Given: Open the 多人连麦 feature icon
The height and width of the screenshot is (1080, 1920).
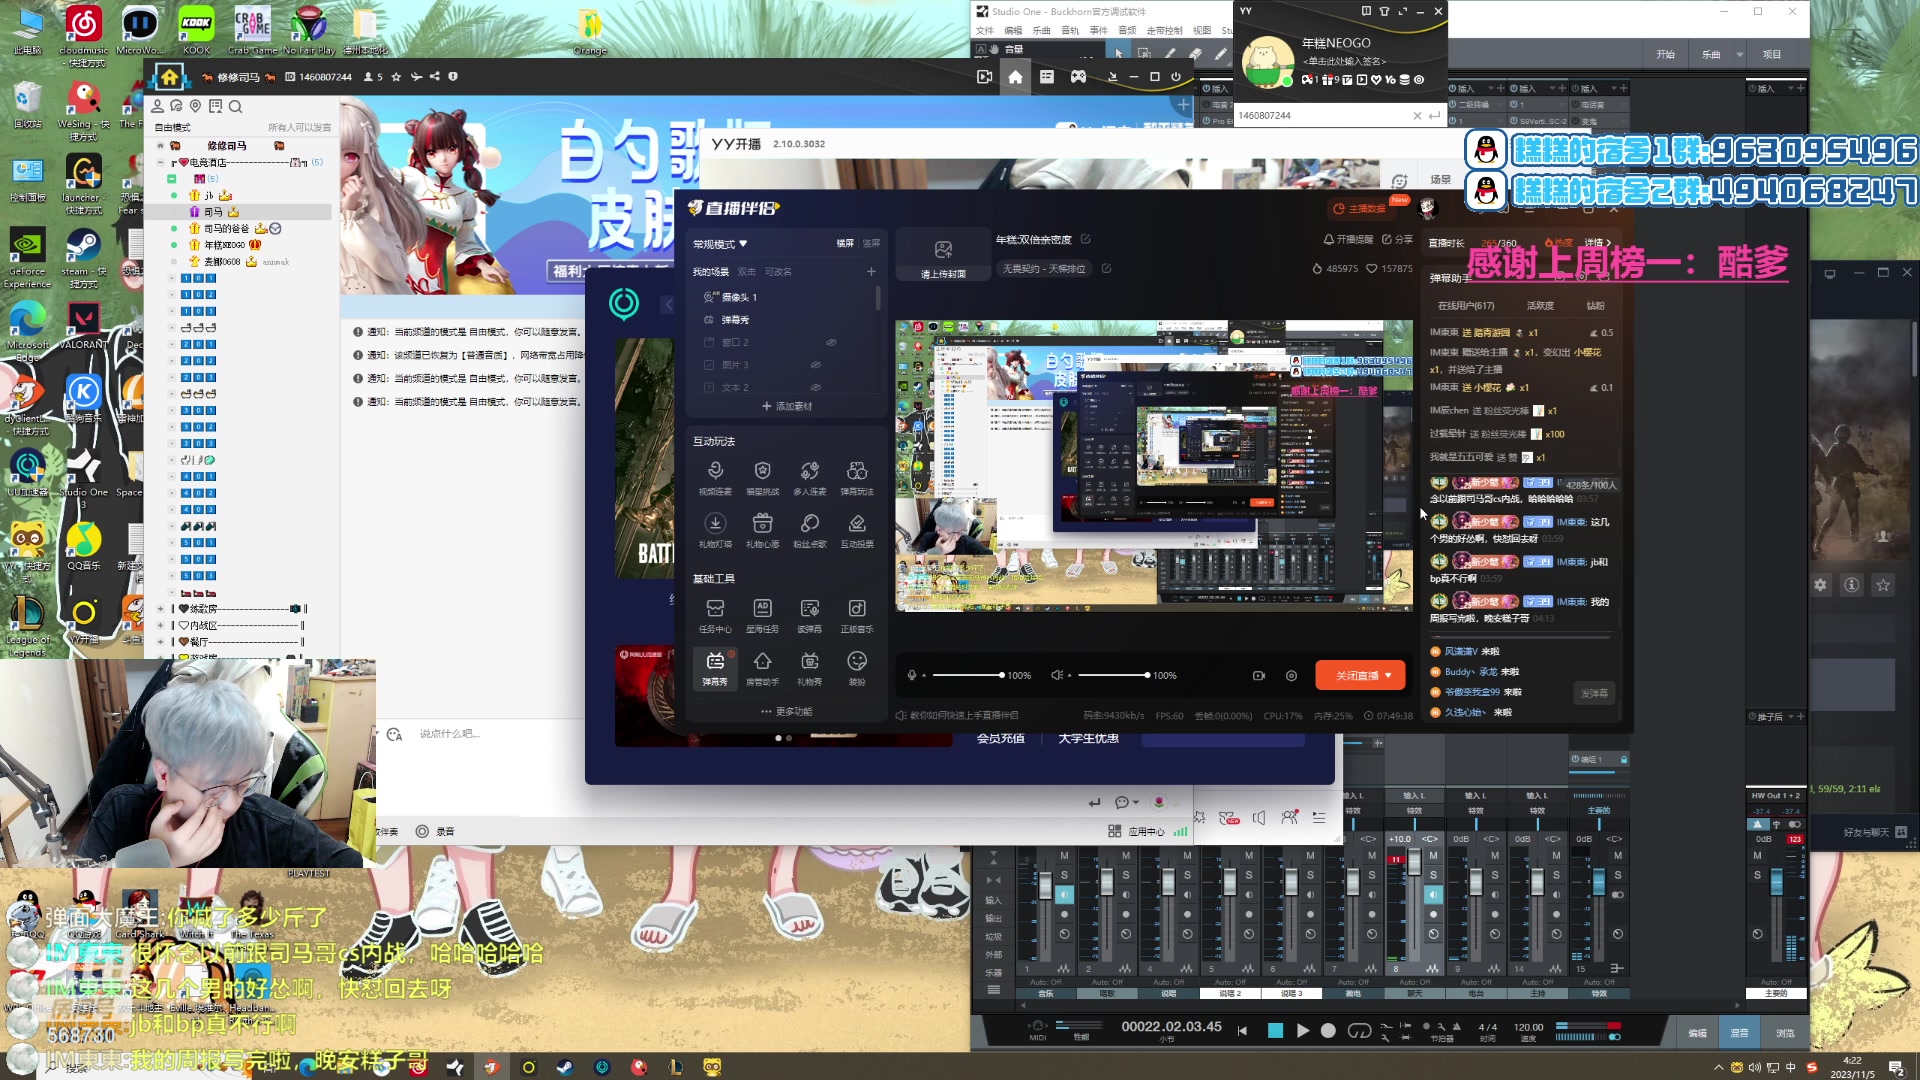Looking at the screenshot, I should 810,477.
